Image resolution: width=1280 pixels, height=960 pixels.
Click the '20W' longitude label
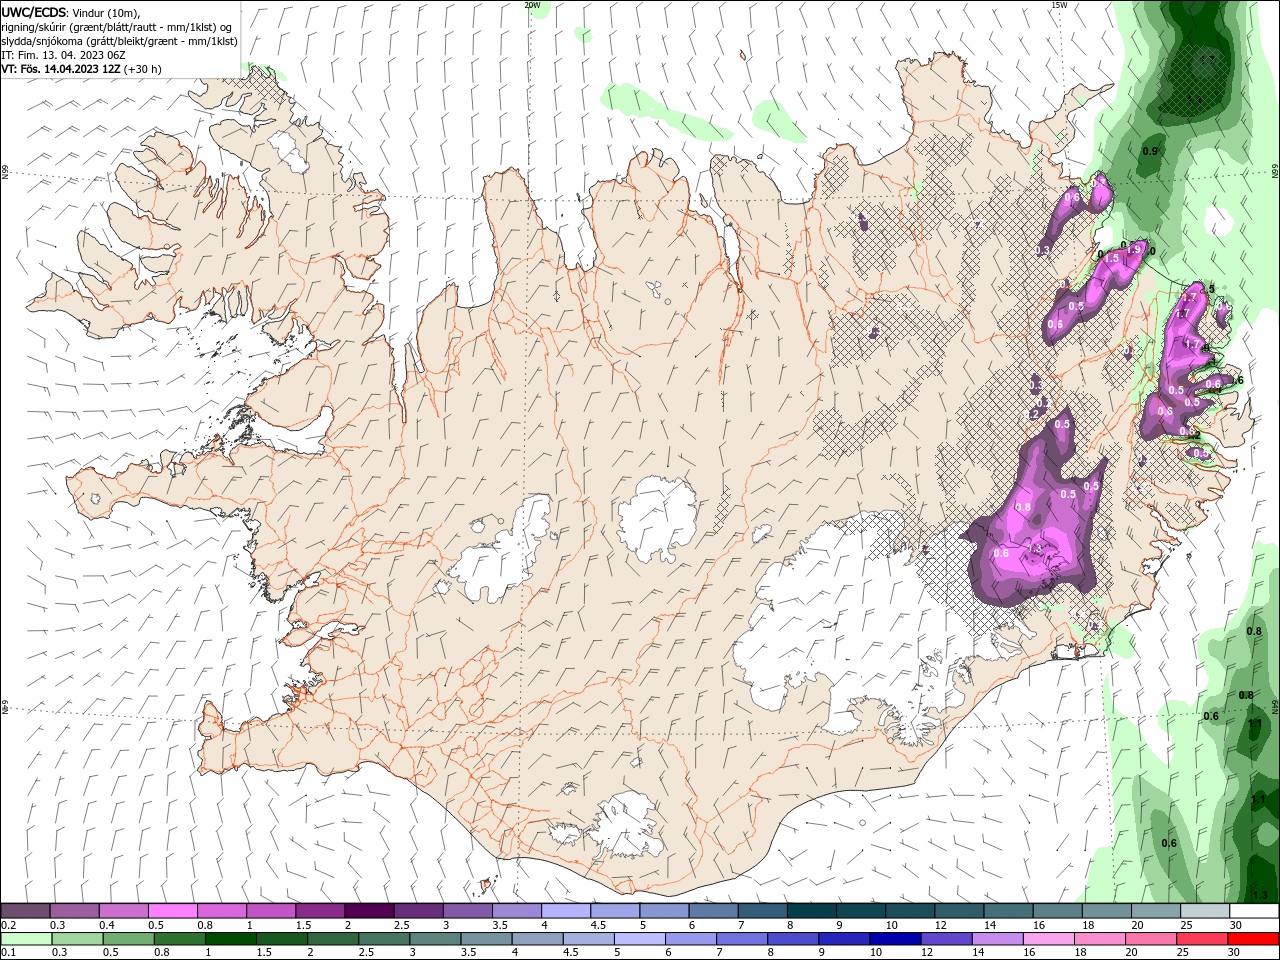pos(532,5)
